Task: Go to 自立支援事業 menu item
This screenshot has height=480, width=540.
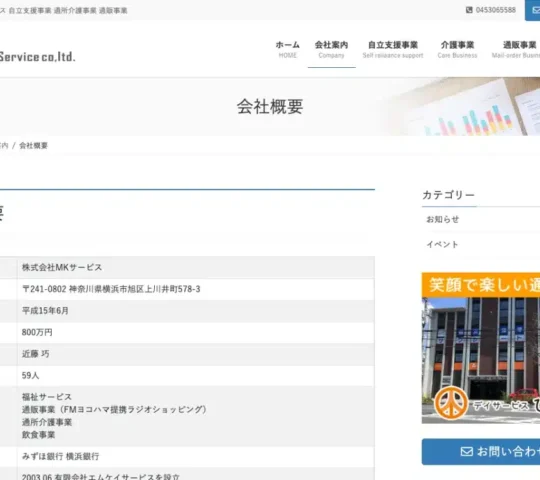Action: pyautogui.click(x=393, y=50)
